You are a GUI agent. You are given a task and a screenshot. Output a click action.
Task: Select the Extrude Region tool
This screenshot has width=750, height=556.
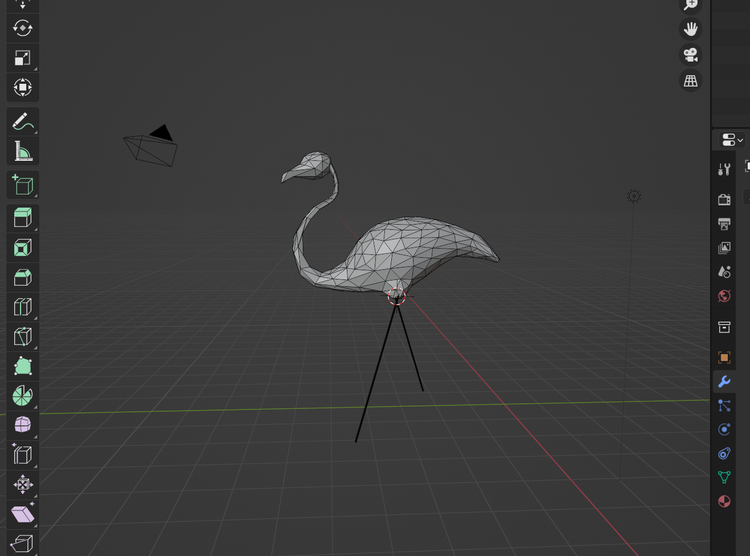(22, 218)
